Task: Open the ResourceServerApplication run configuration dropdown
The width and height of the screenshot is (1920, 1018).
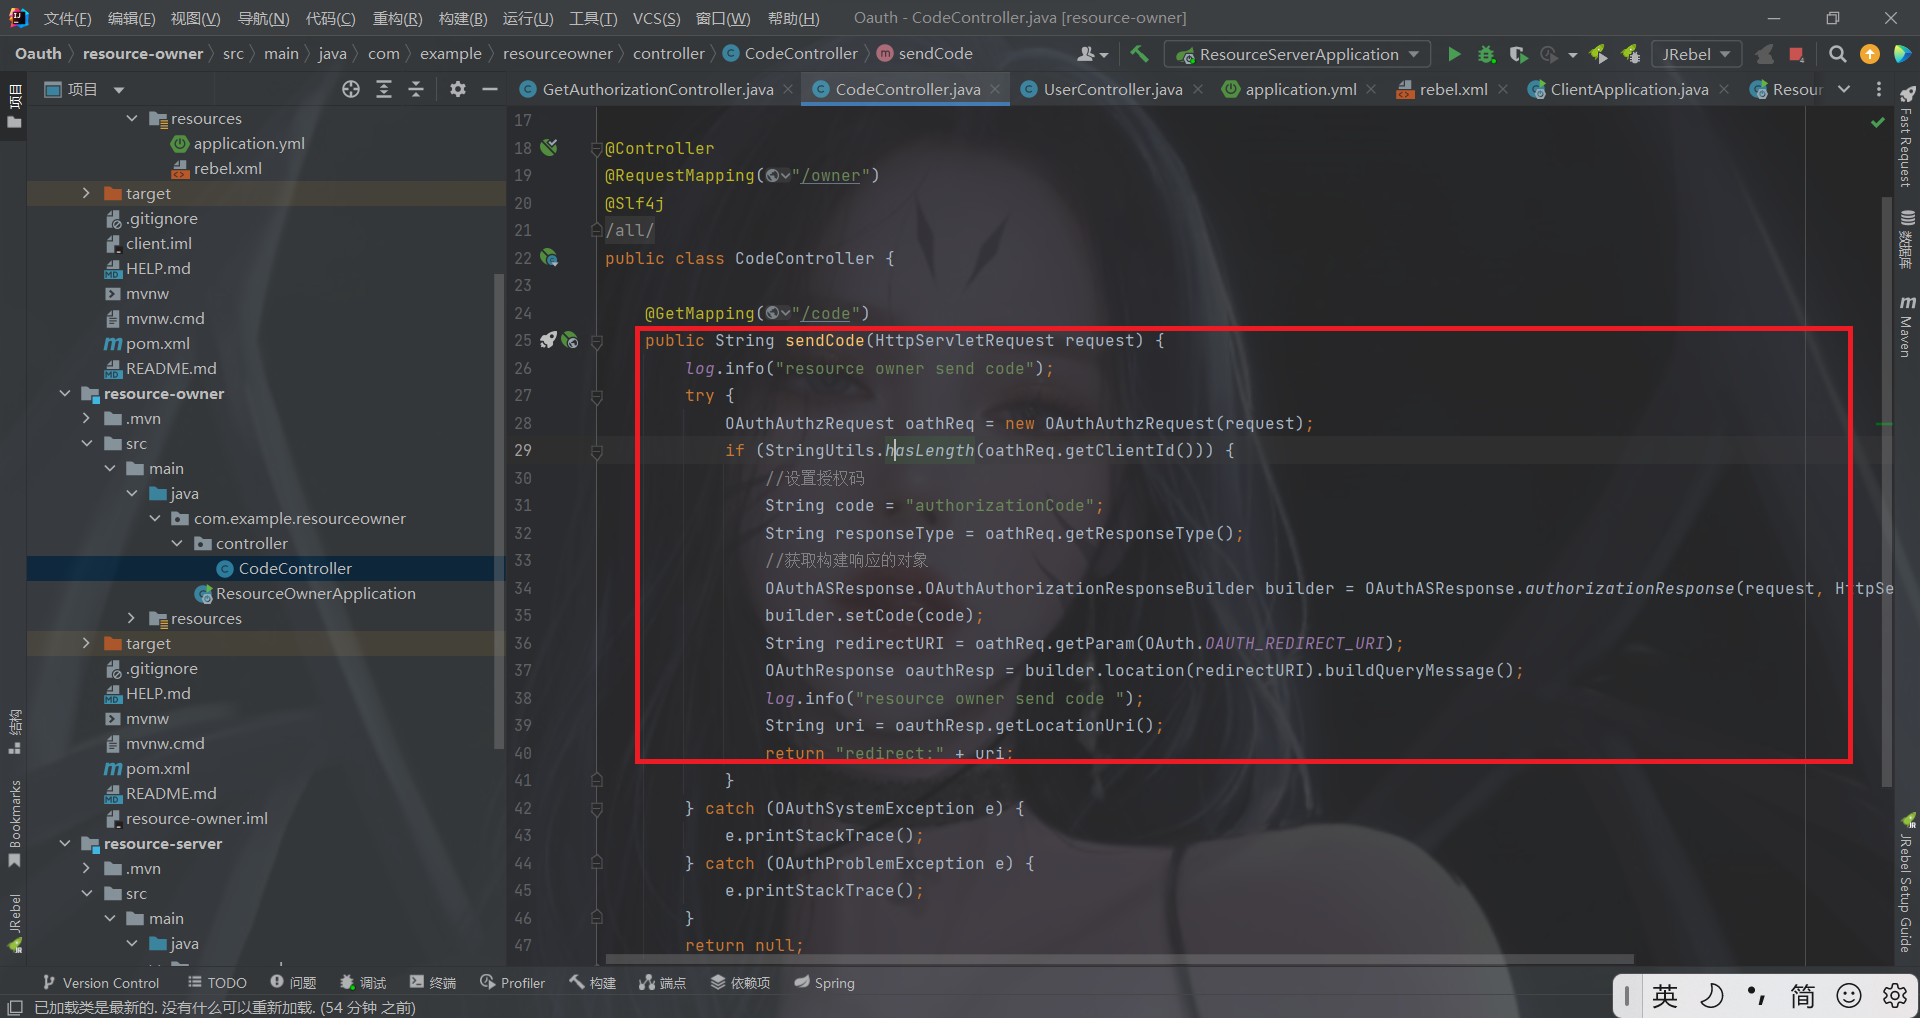Action: [x=1412, y=54]
